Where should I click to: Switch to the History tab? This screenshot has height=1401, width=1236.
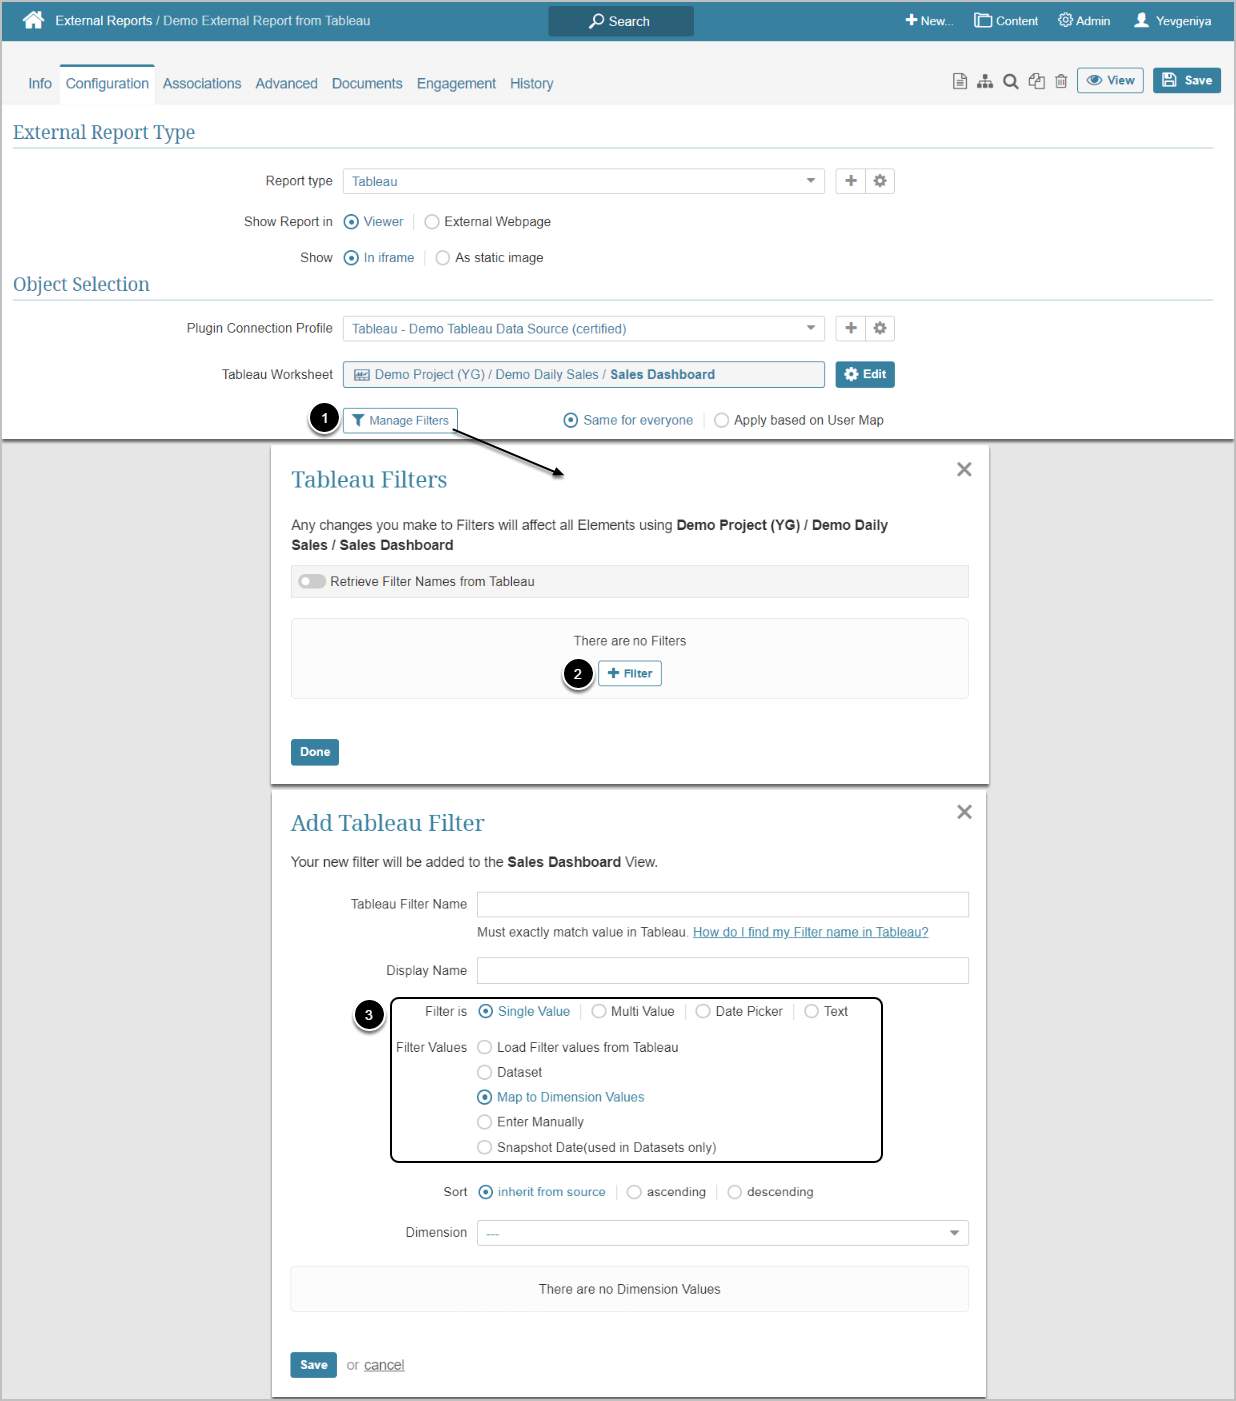531,84
